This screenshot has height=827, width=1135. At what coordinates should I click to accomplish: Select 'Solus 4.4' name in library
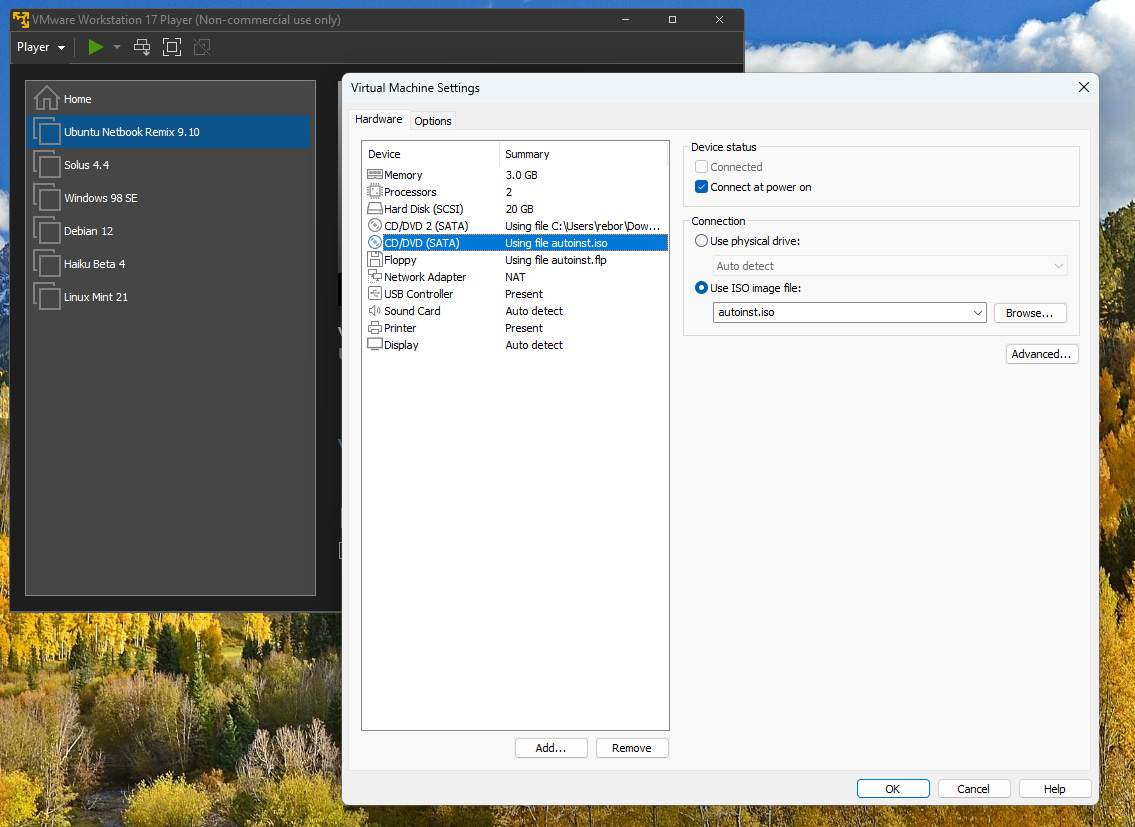click(x=86, y=165)
